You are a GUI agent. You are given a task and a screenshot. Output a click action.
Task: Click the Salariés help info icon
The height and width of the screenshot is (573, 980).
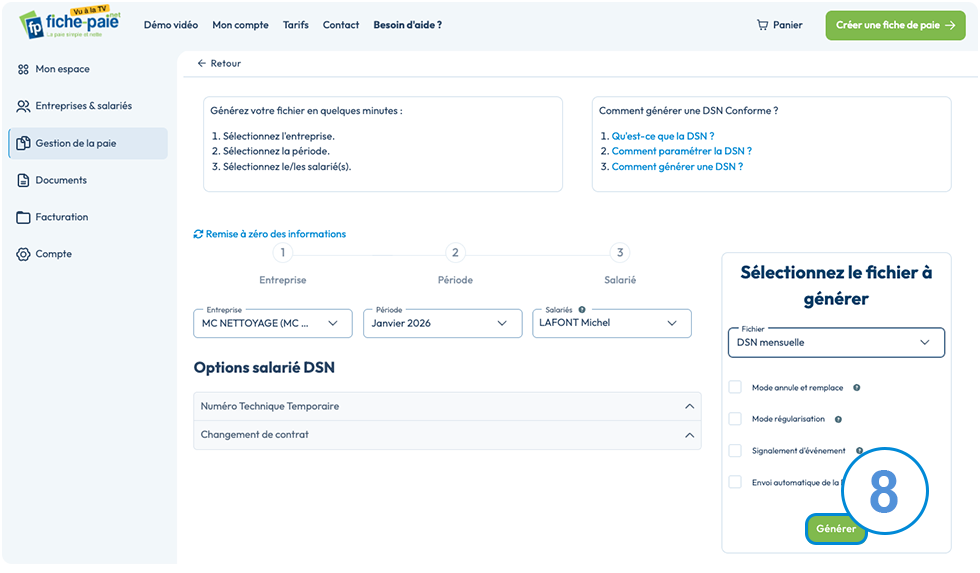(x=582, y=309)
